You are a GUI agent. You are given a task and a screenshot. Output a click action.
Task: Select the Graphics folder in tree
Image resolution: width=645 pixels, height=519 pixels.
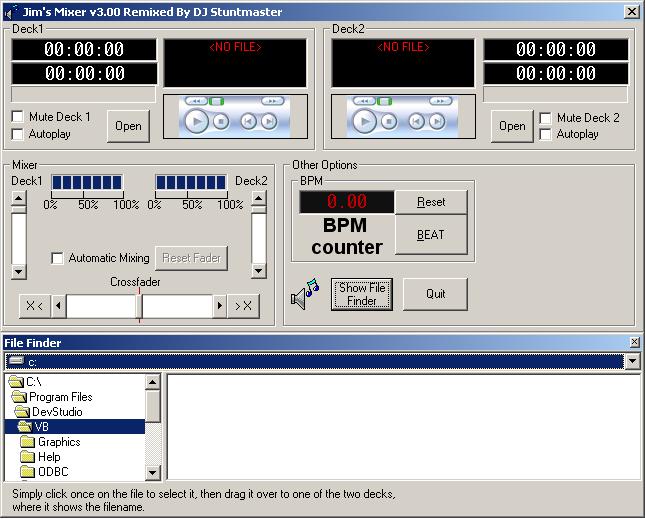pyautogui.click(x=59, y=441)
